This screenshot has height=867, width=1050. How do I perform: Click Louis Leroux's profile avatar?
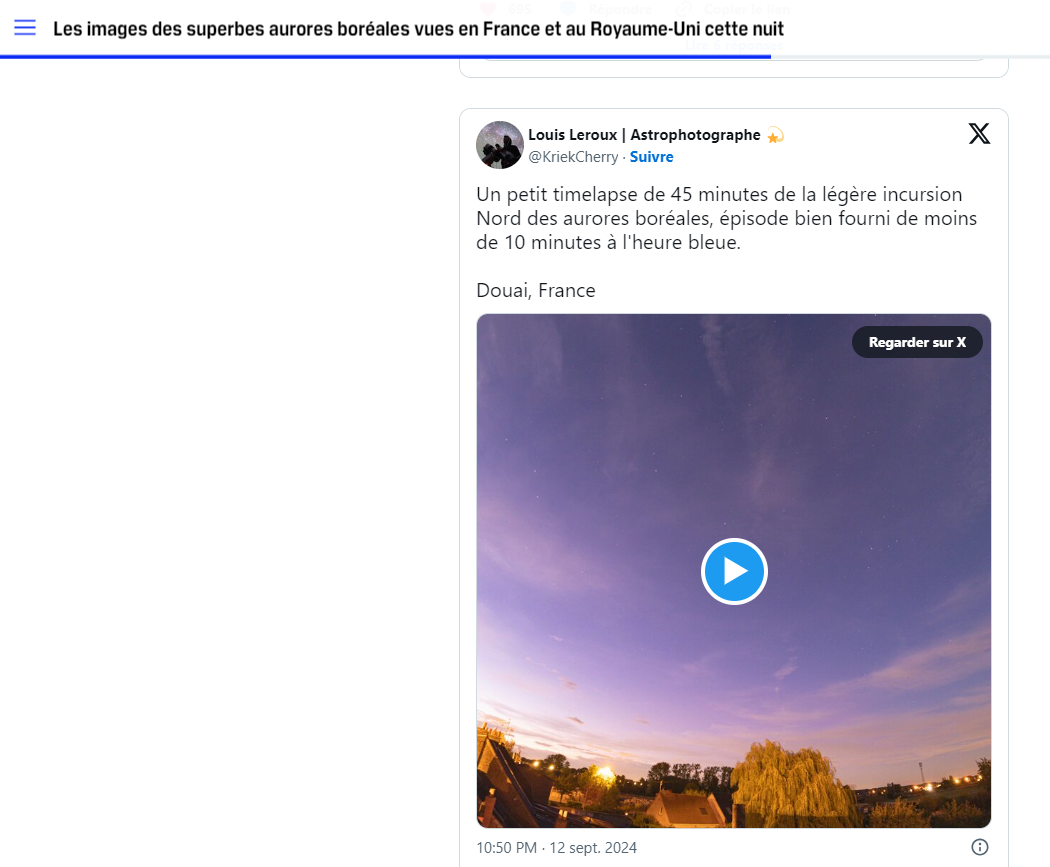[x=500, y=145]
